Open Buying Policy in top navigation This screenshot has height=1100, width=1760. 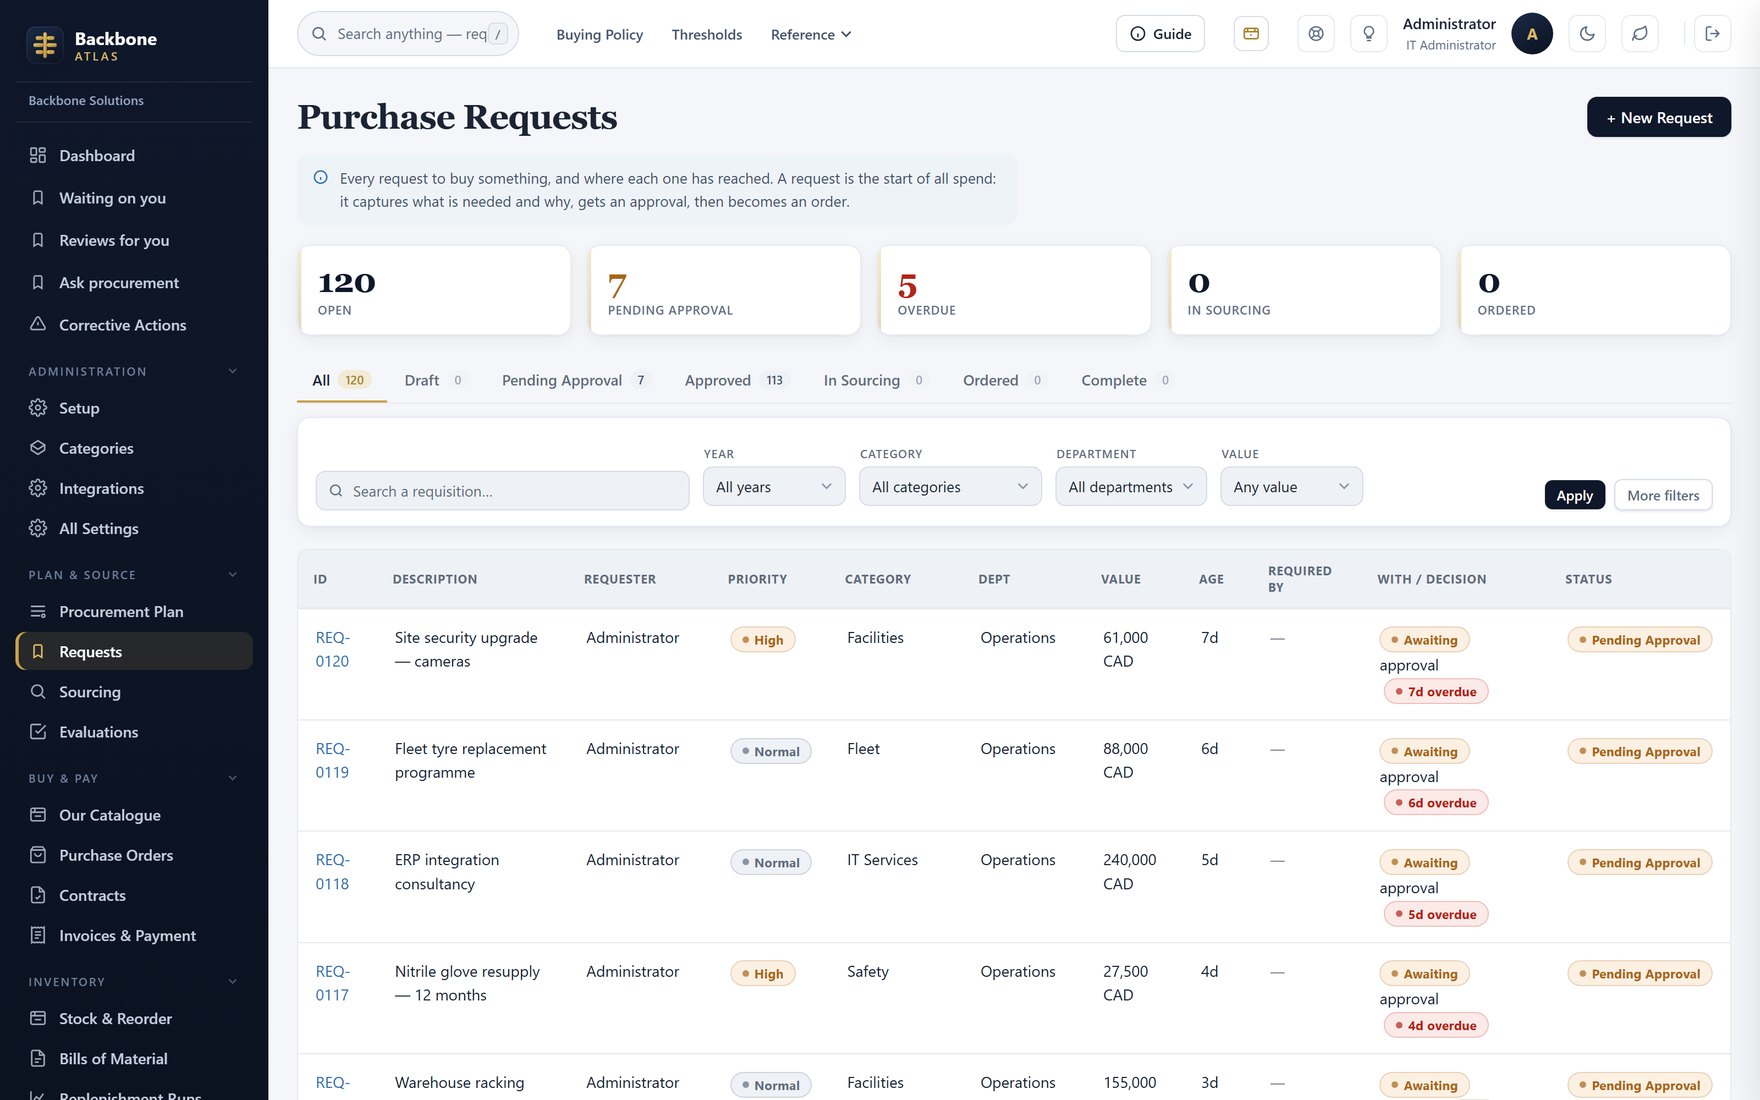coord(599,34)
